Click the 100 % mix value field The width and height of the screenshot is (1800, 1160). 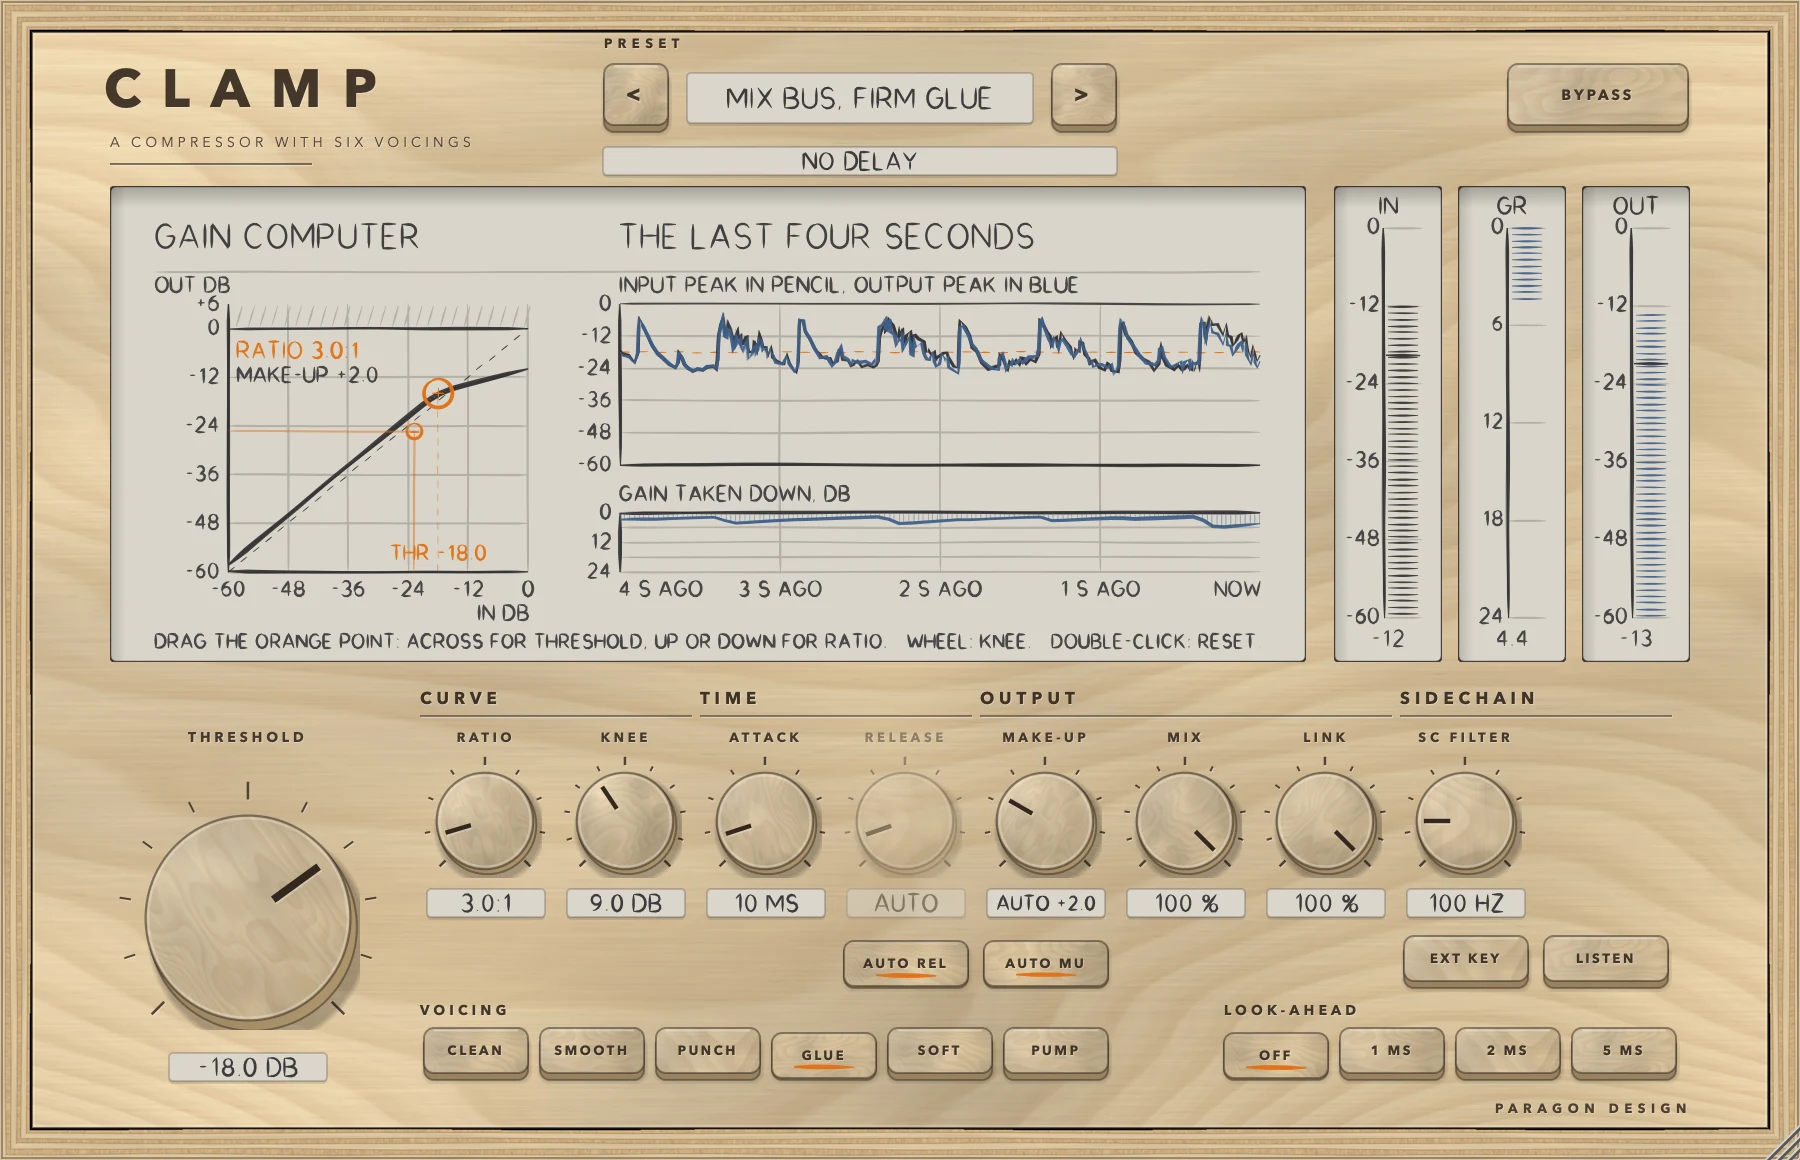tap(1186, 903)
